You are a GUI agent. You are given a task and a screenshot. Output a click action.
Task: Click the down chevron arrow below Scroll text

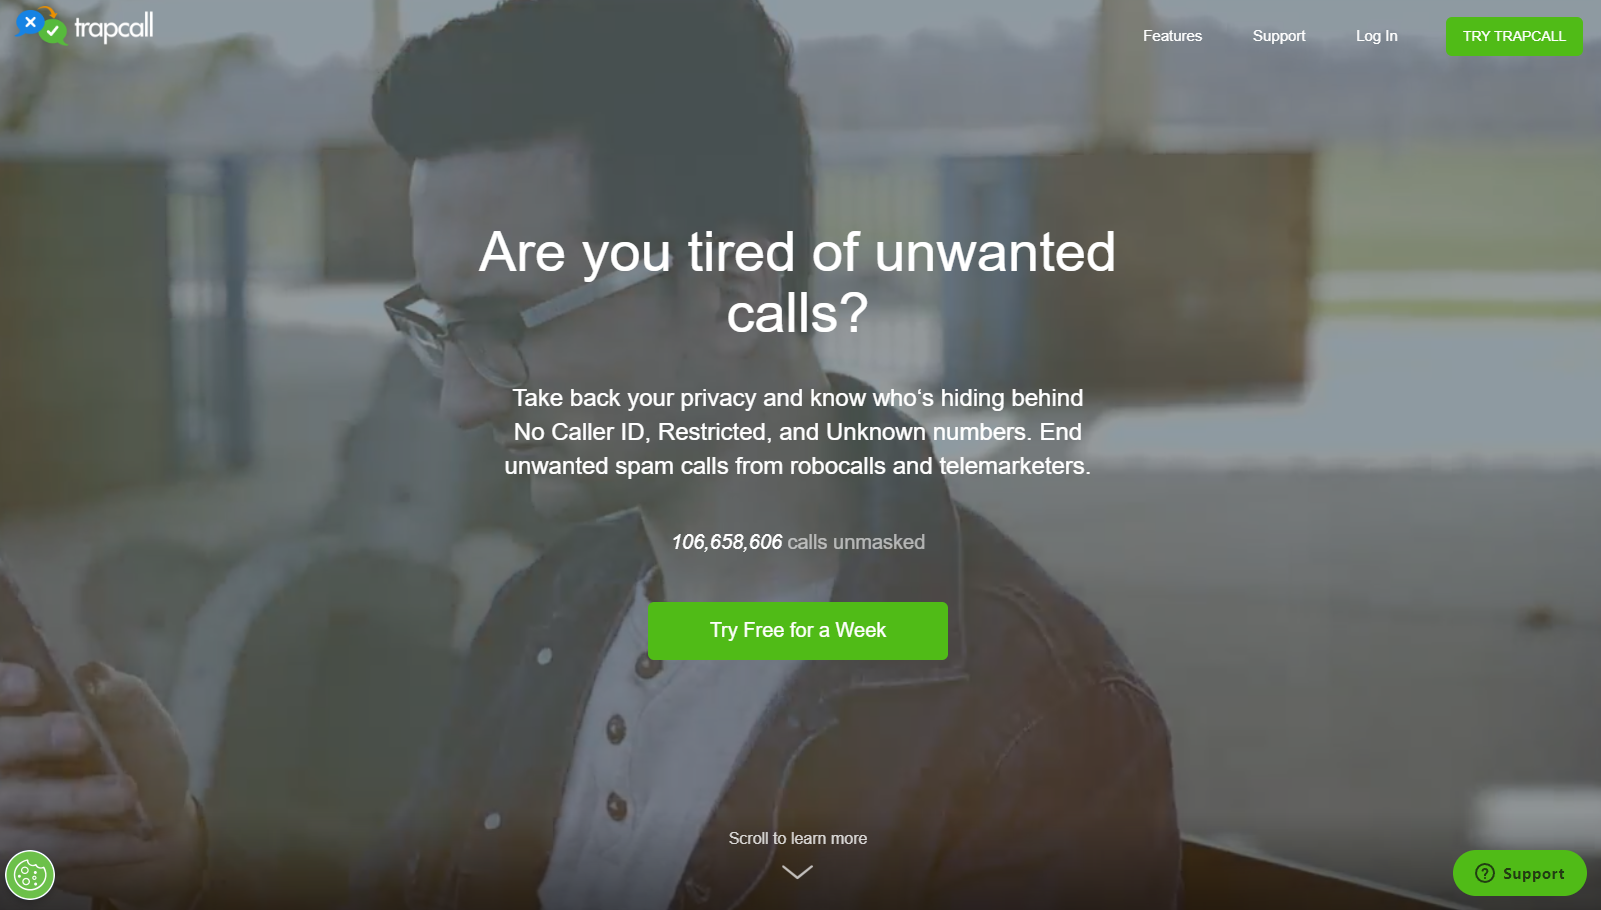point(797,872)
